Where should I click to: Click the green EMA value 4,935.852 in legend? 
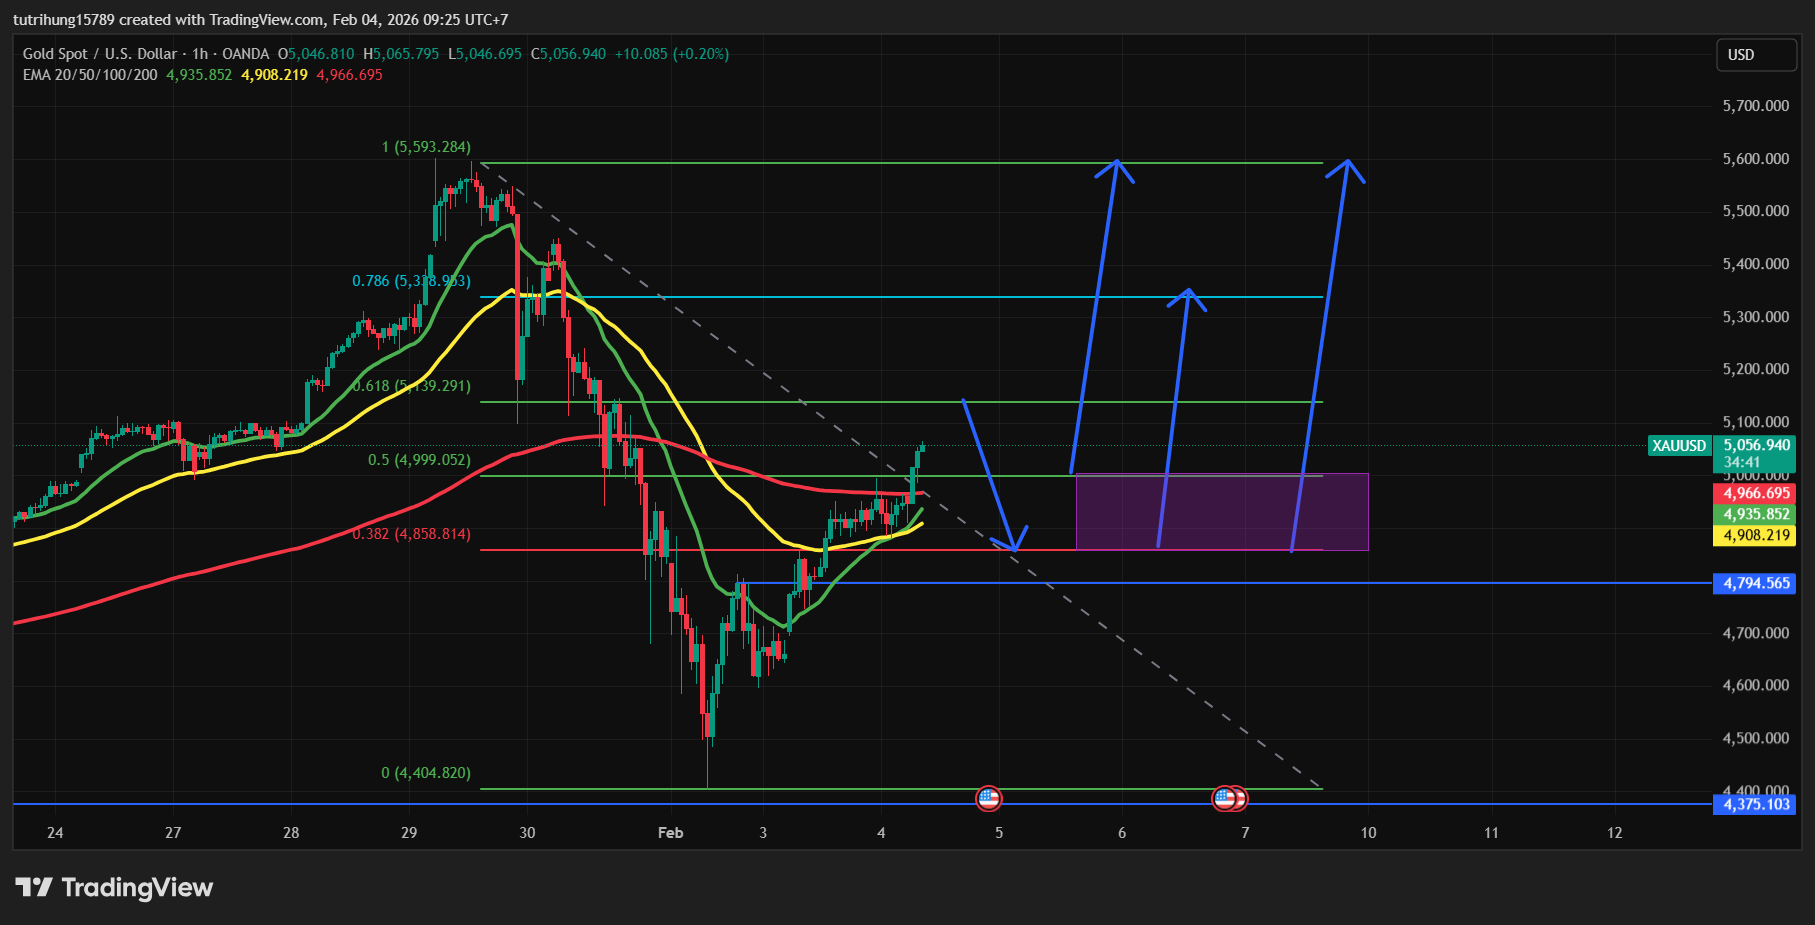(x=199, y=75)
